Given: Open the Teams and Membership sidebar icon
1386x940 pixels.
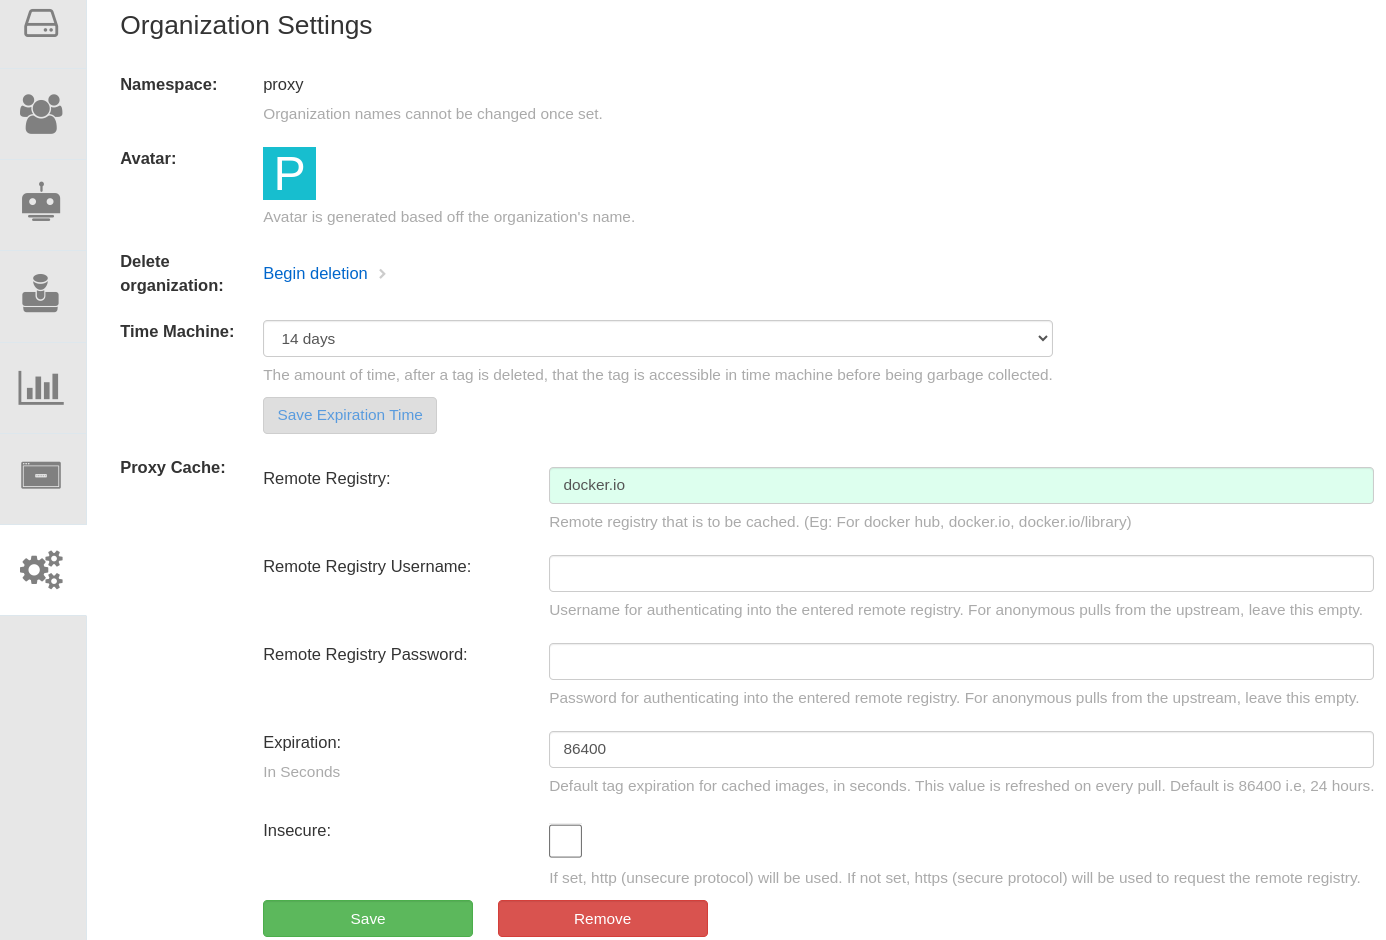Looking at the screenshot, I should 41,113.
